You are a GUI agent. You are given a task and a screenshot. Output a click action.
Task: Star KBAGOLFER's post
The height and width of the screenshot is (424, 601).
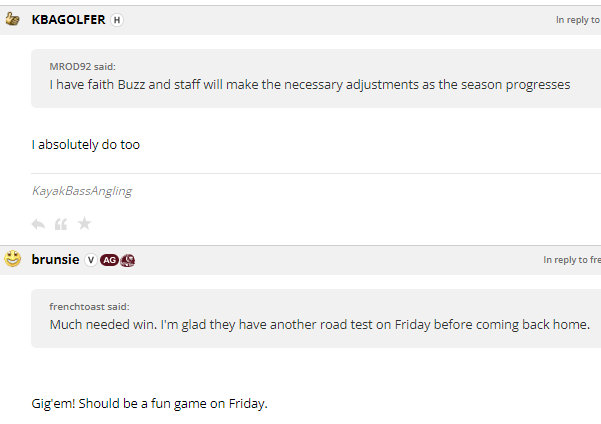(x=85, y=223)
